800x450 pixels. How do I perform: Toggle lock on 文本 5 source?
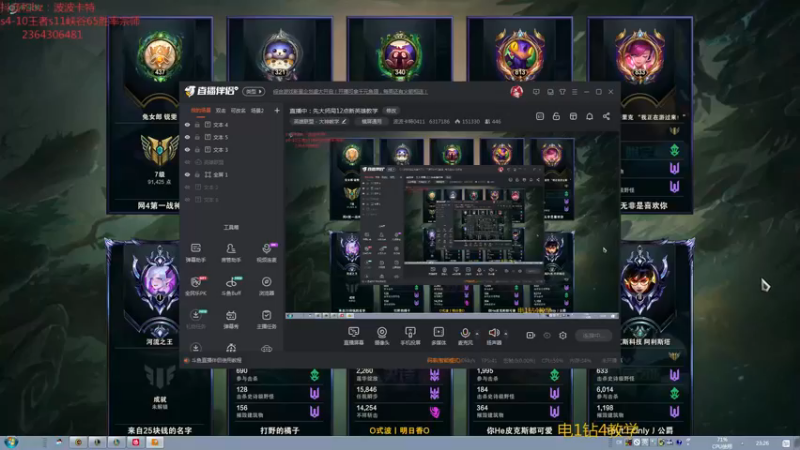coord(197,137)
